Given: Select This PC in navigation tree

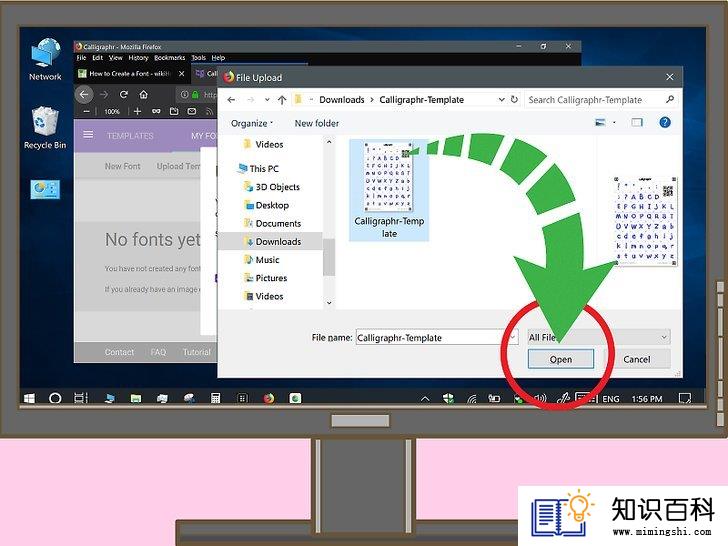Looking at the screenshot, I should coord(258,169).
